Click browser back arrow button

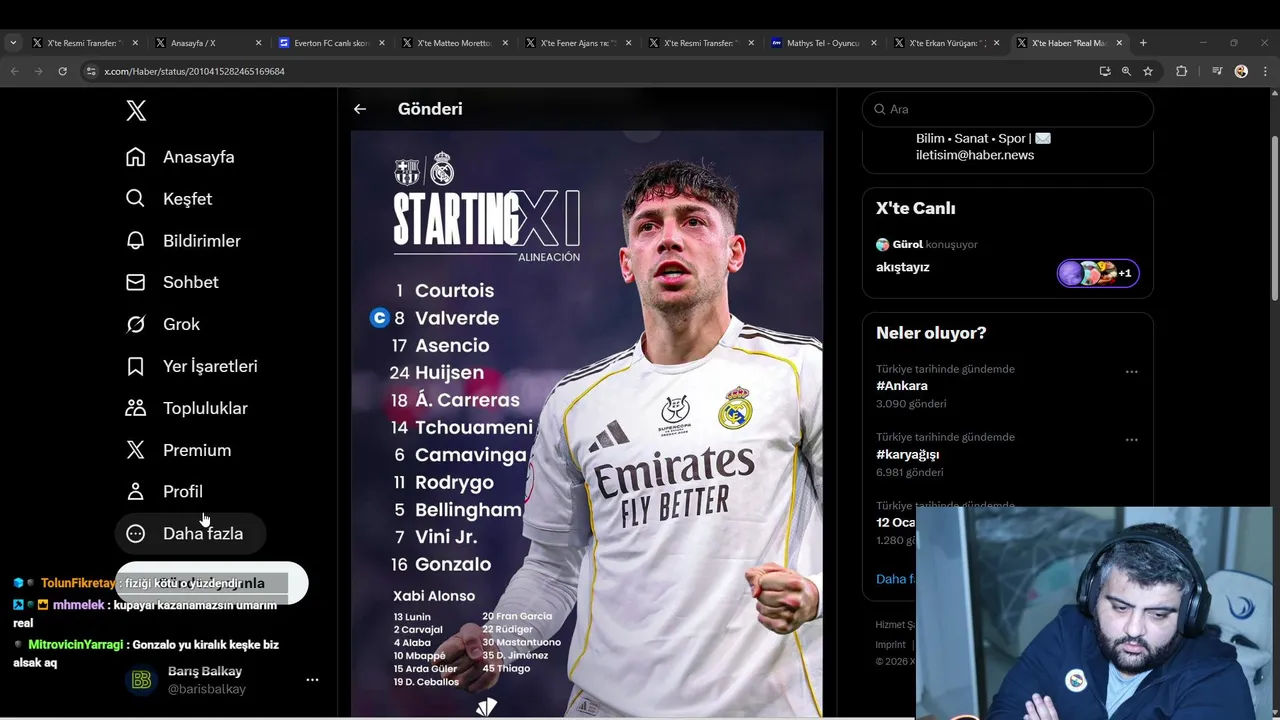pos(14,71)
